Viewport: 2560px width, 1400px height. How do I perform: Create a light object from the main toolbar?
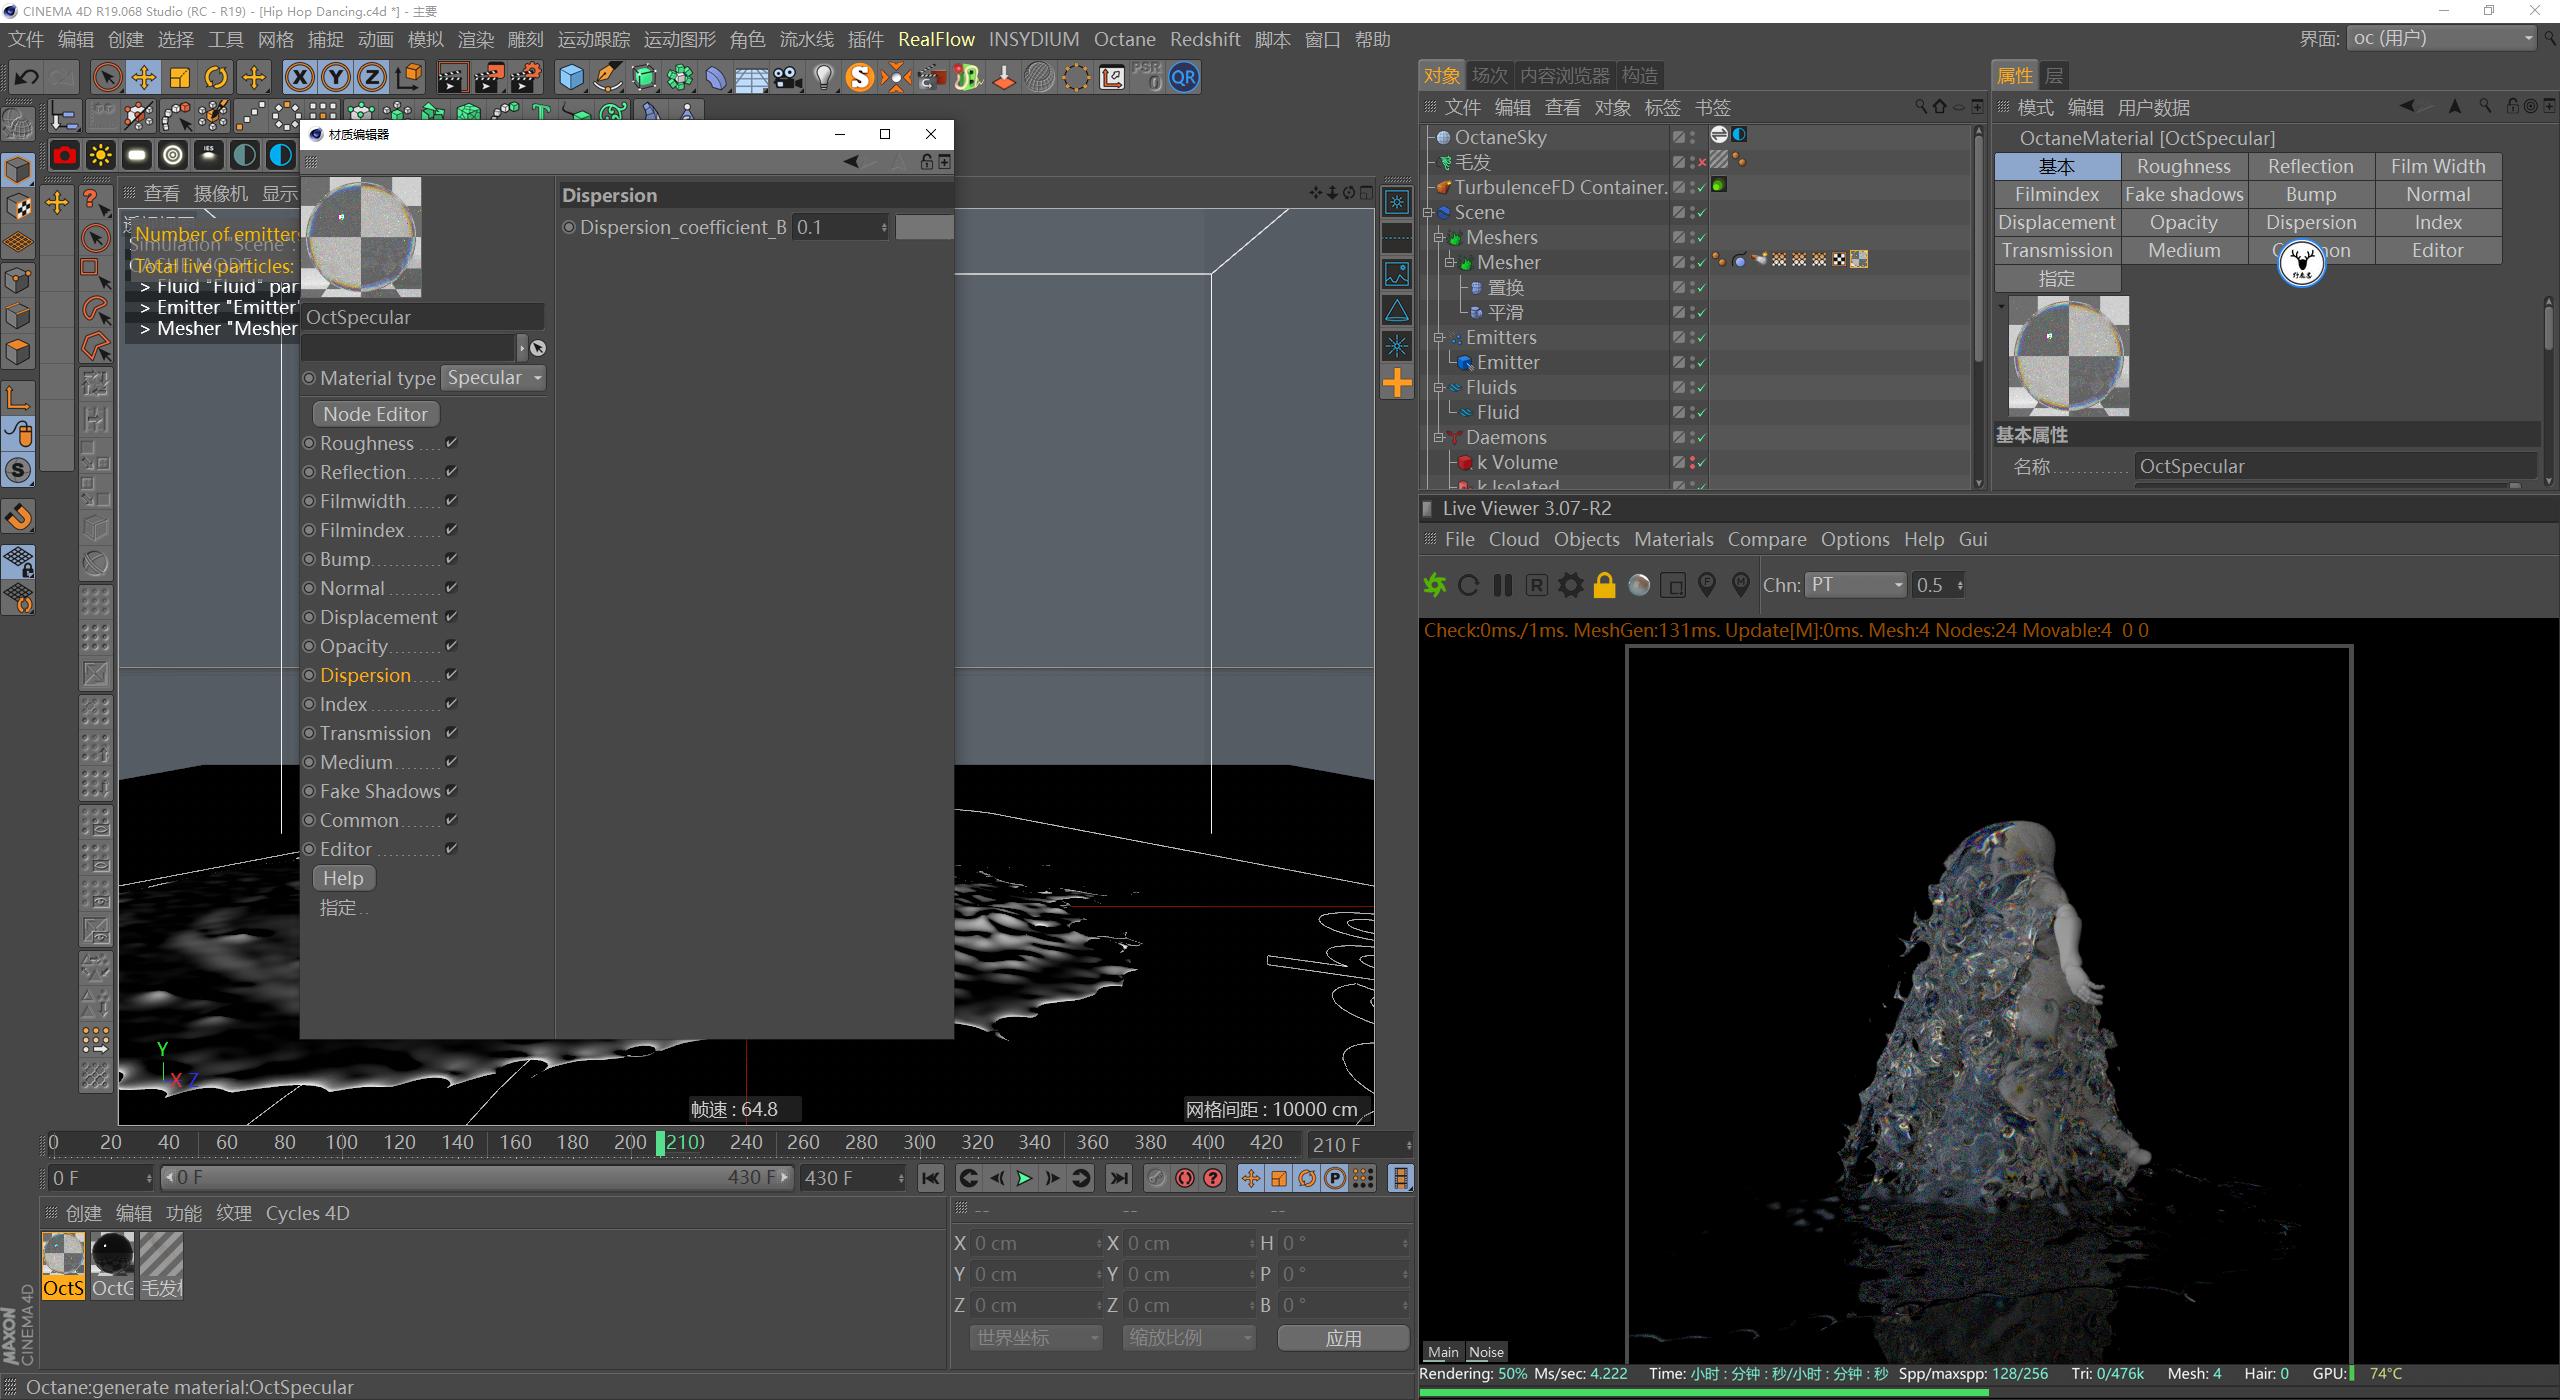(x=823, y=77)
